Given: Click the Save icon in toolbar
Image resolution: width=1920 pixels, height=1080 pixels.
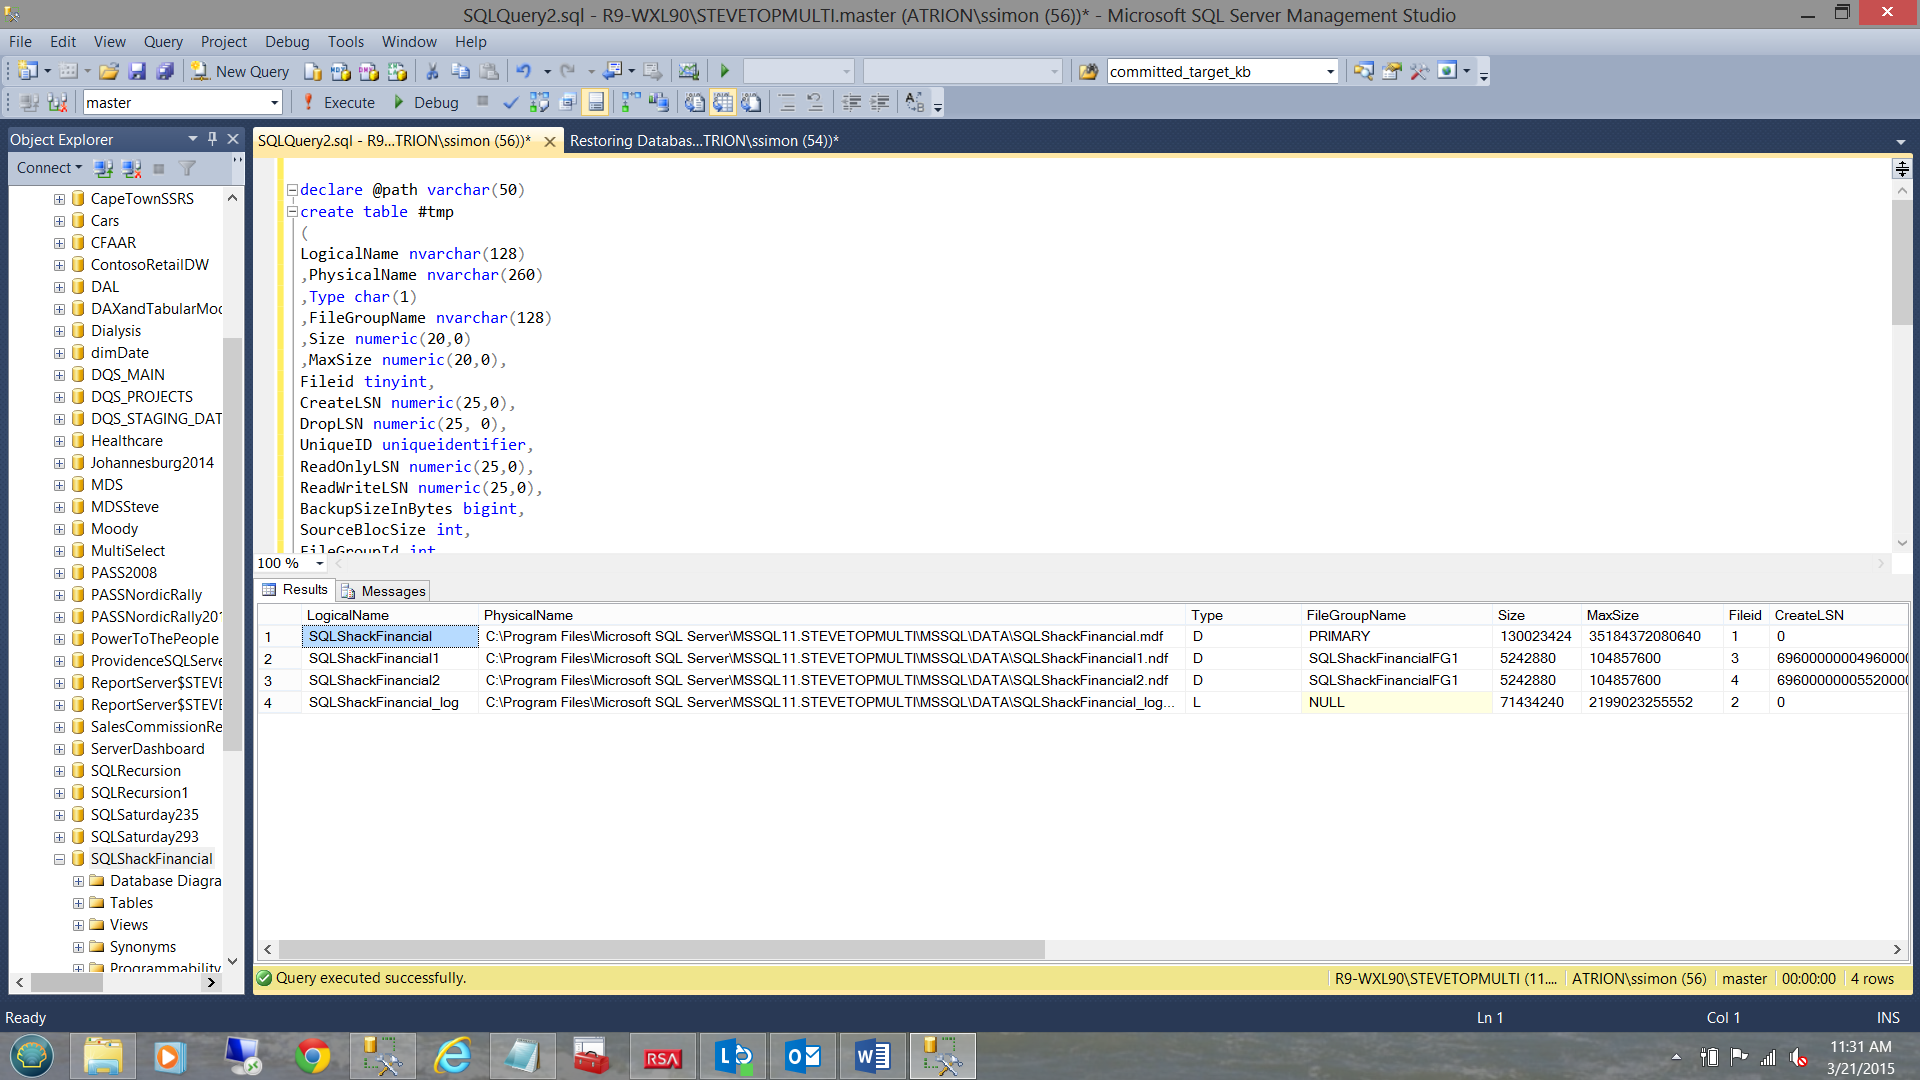Looking at the screenshot, I should [137, 71].
